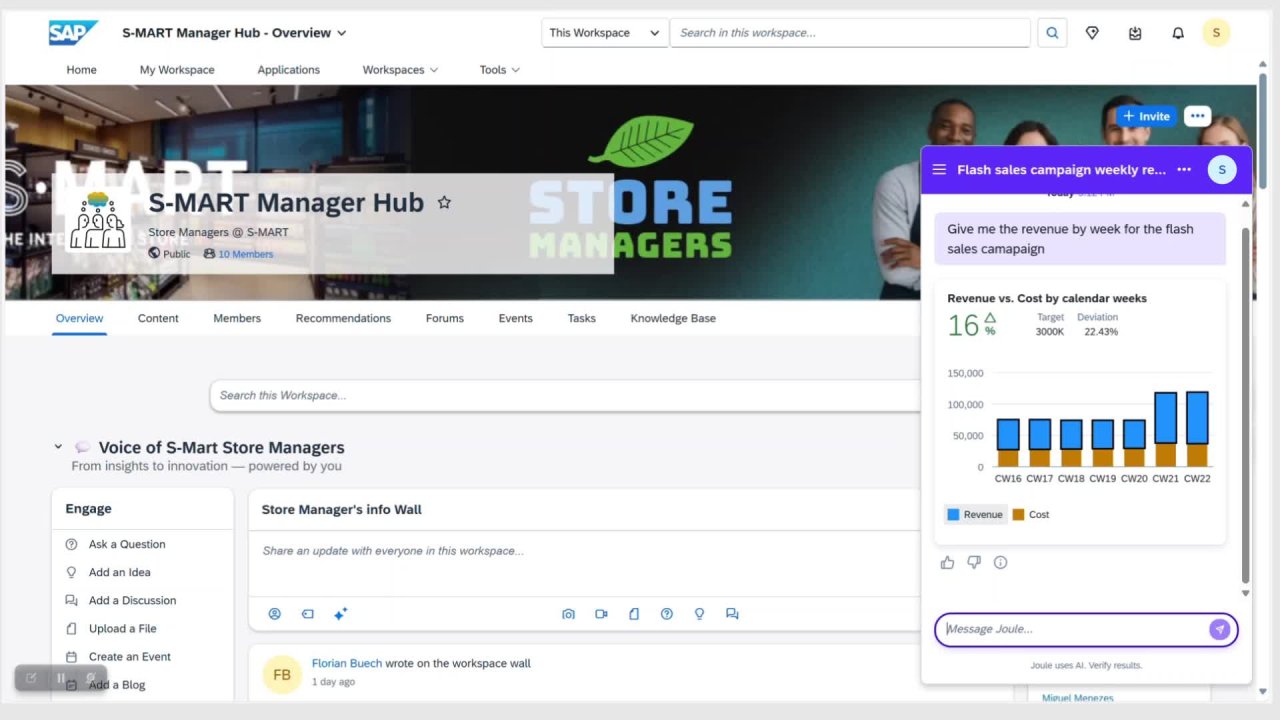
Task: Click Upload a File in Engage
Action: click(123, 628)
